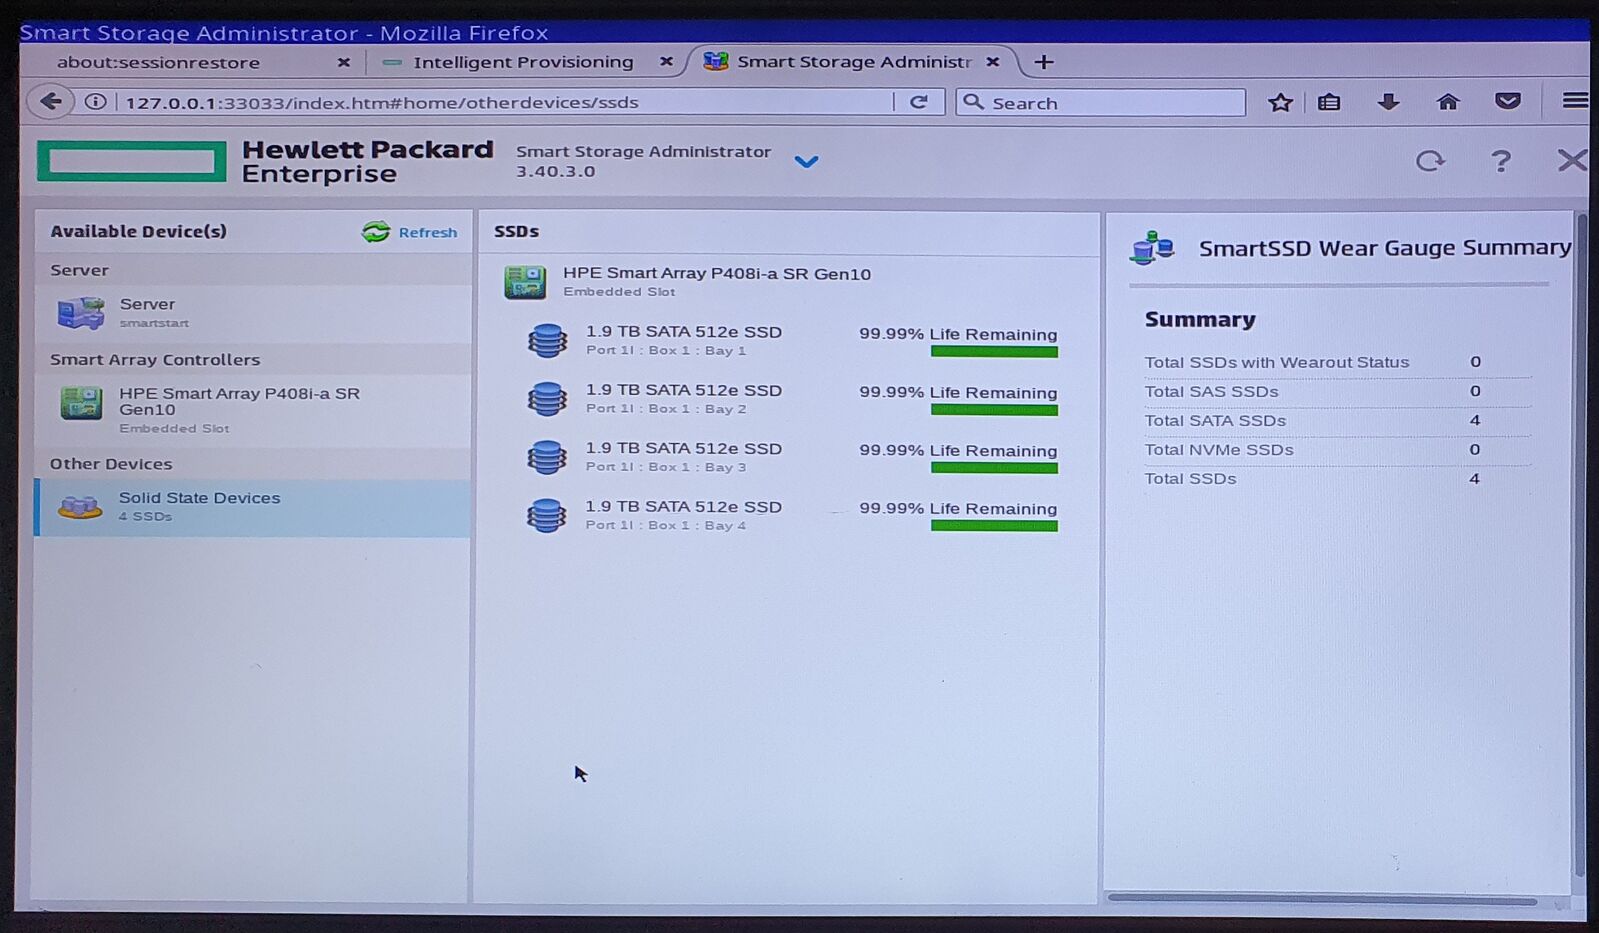Click the Firefox back arrow button
The width and height of the screenshot is (1599, 933).
50,102
